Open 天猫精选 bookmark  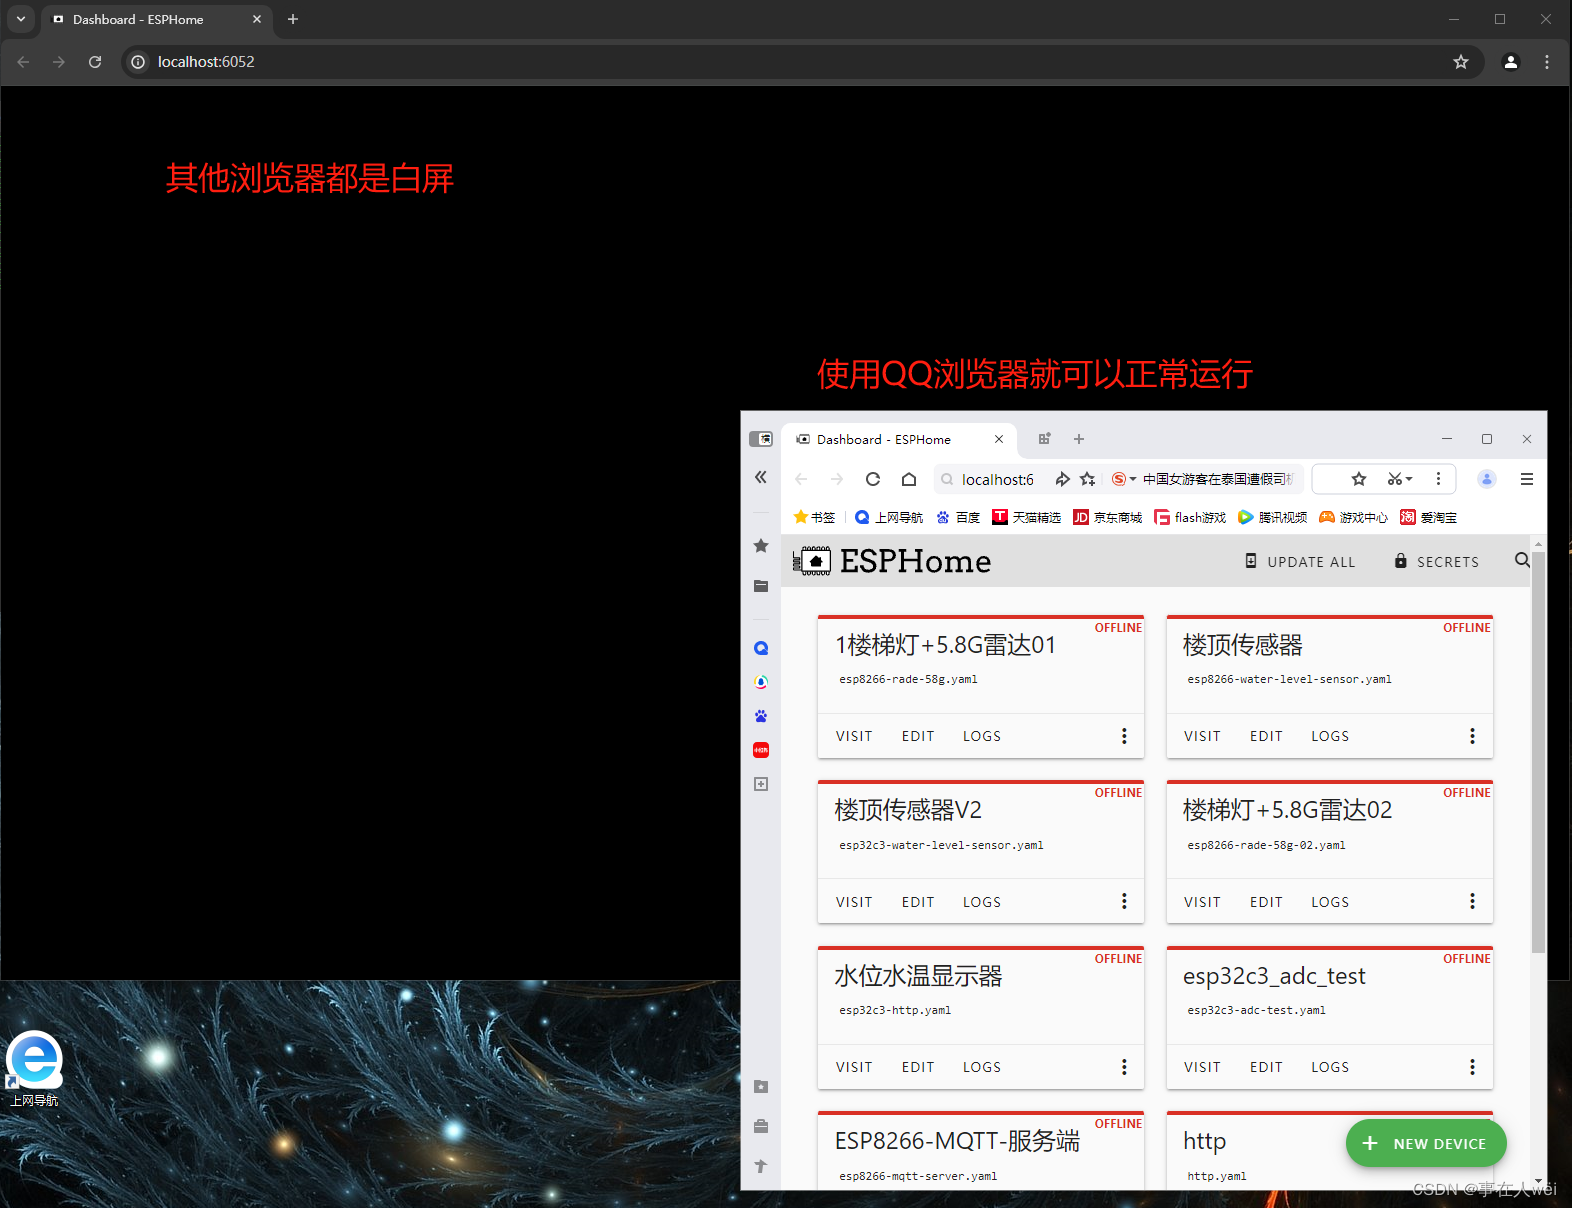click(x=1027, y=517)
